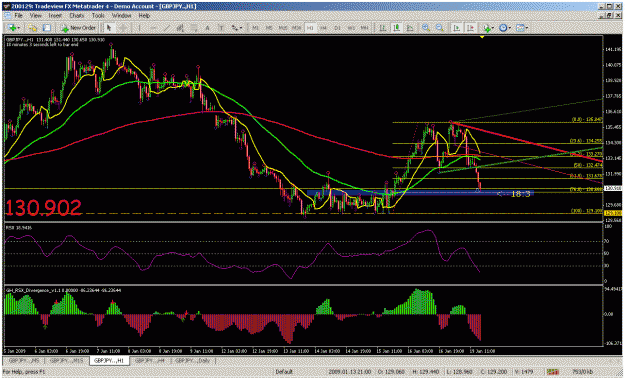Switch to GBPJPY M5 chart tab
The image size is (625, 378).
click(x=24, y=360)
